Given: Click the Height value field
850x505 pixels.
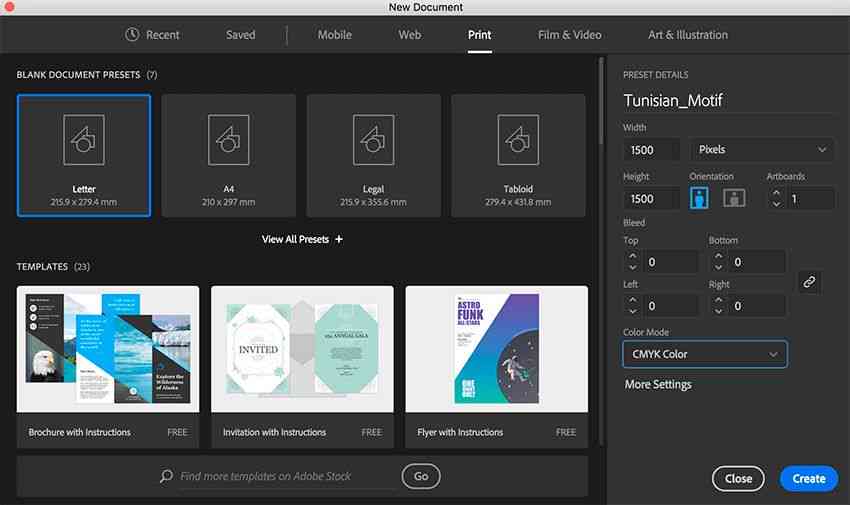Looking at the screenshot, I should [x=651, y=199].
